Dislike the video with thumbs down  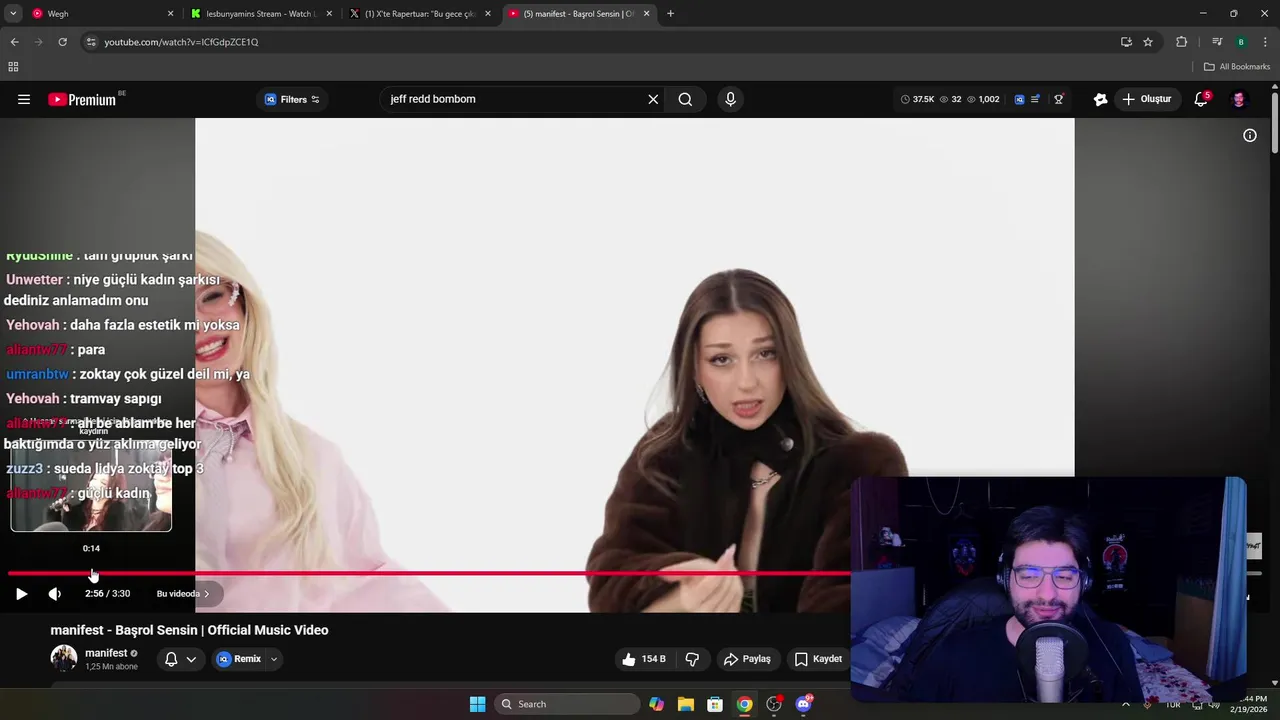[692, 659]
